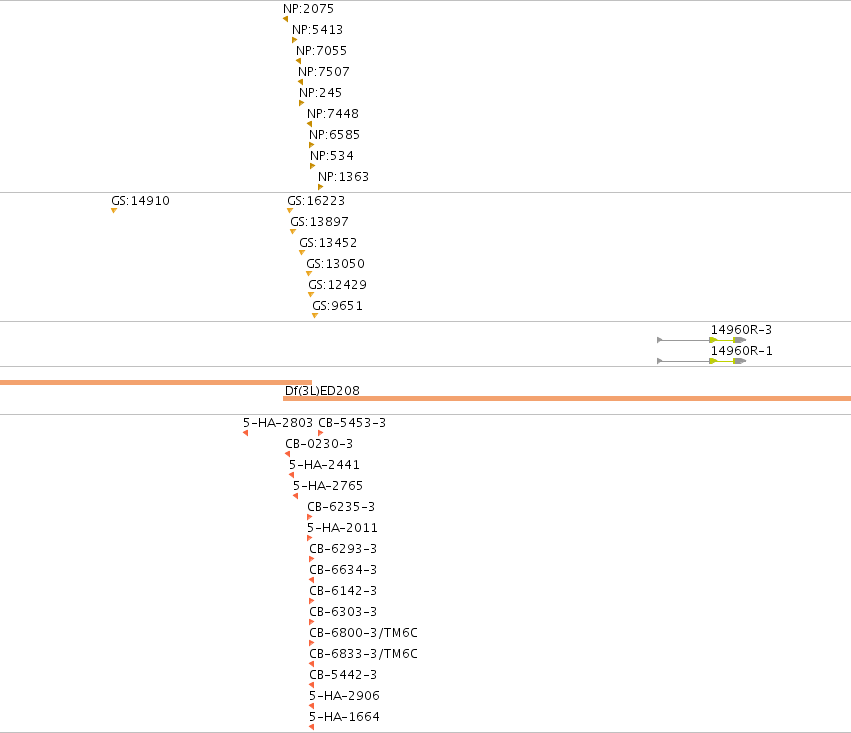Click the triangle marker under NP:1363
This screenshot has width=851, height=733.
tap(320, 187)
